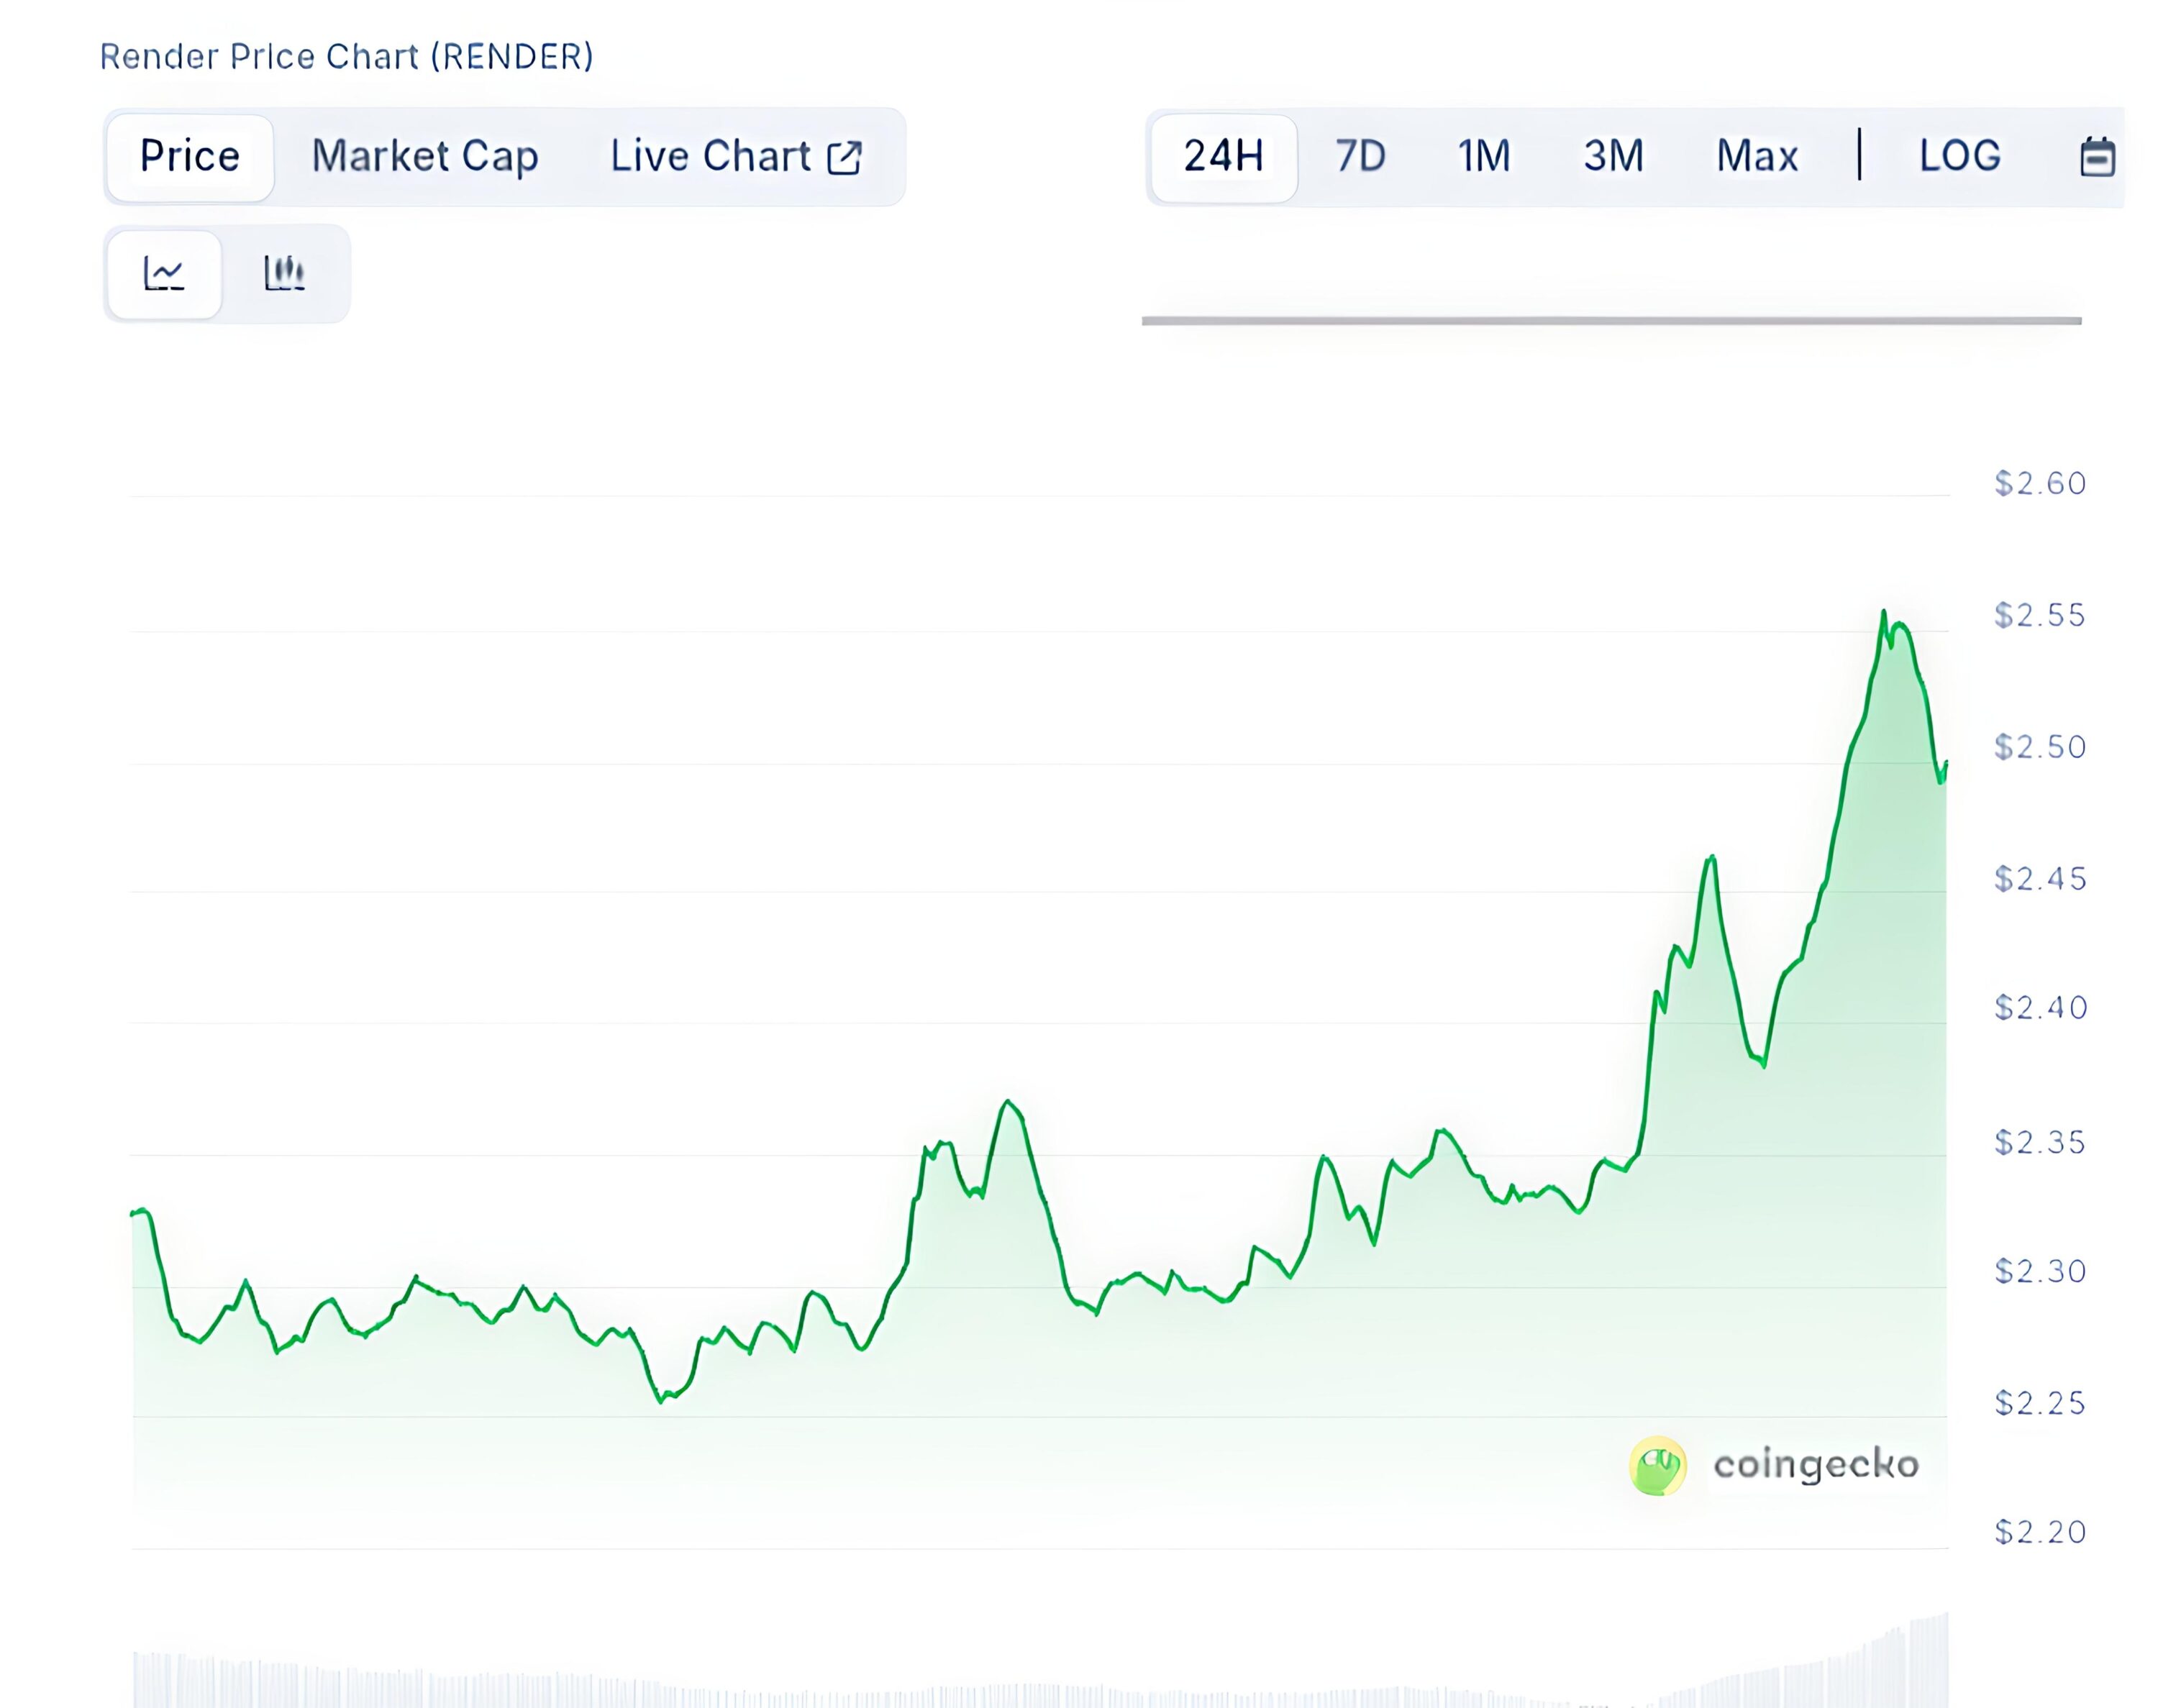2158x1708 pixels.
Task: Click the $2.50 axis label
Action: pos(2040,747)
